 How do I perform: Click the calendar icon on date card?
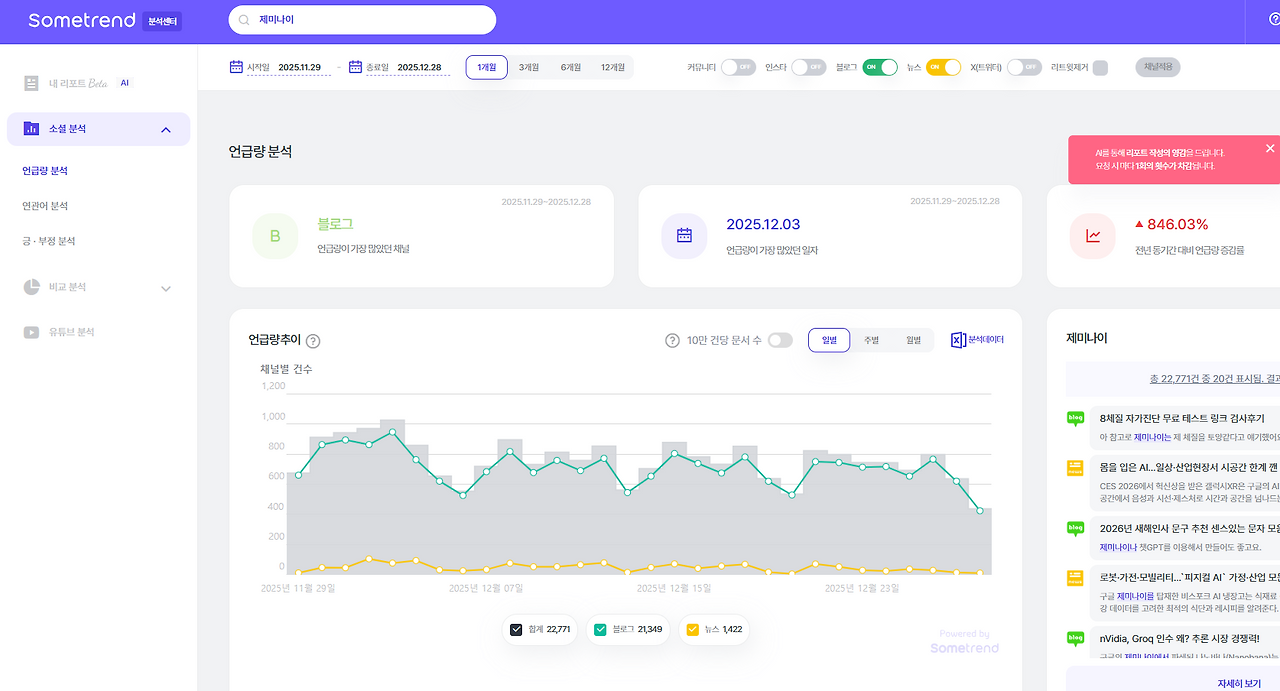coord(684,236)
